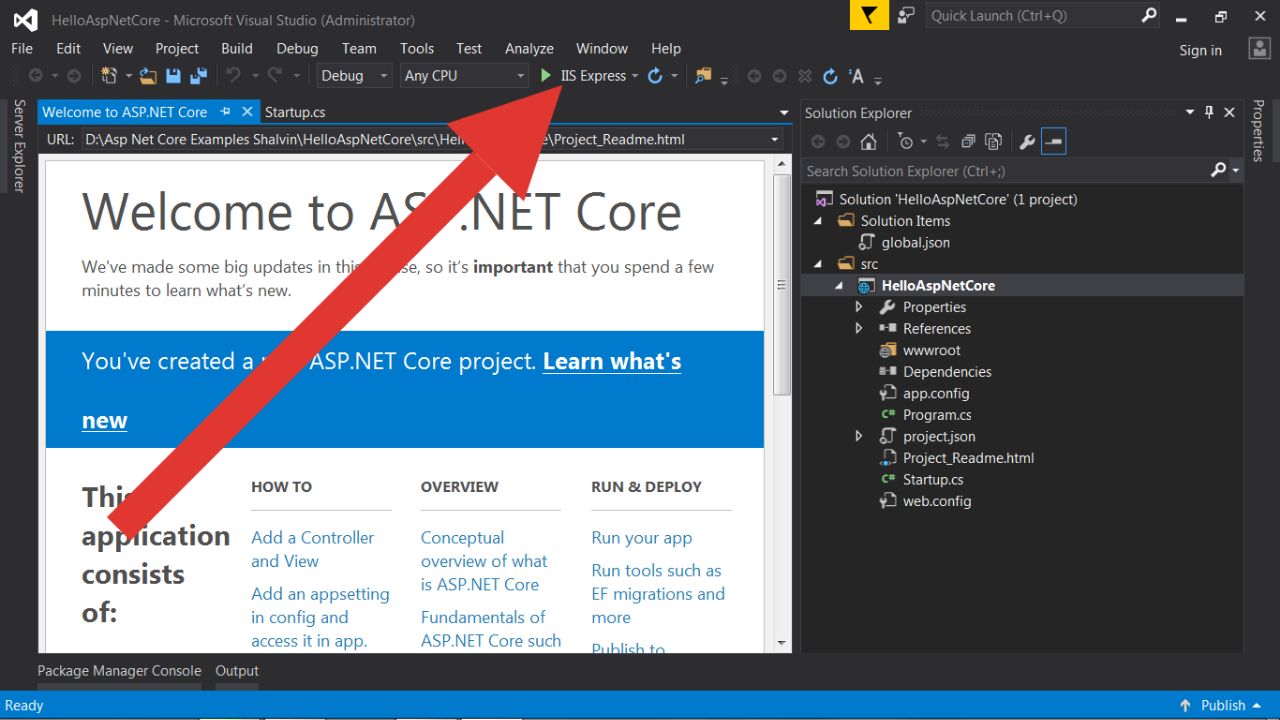The width and height of the screenshot is (1280, 720).
Task: Click the Sign in link
Action: [1200, 50]
